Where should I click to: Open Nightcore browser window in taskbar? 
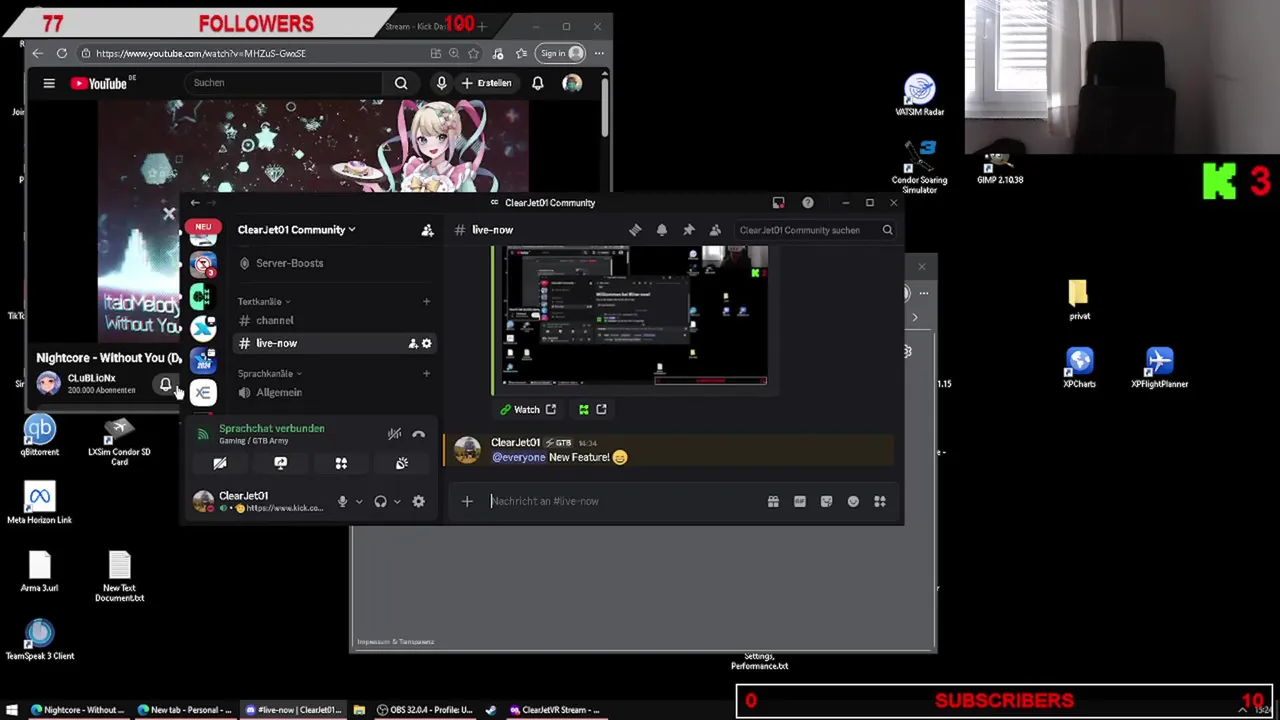[x=77, y=710]
